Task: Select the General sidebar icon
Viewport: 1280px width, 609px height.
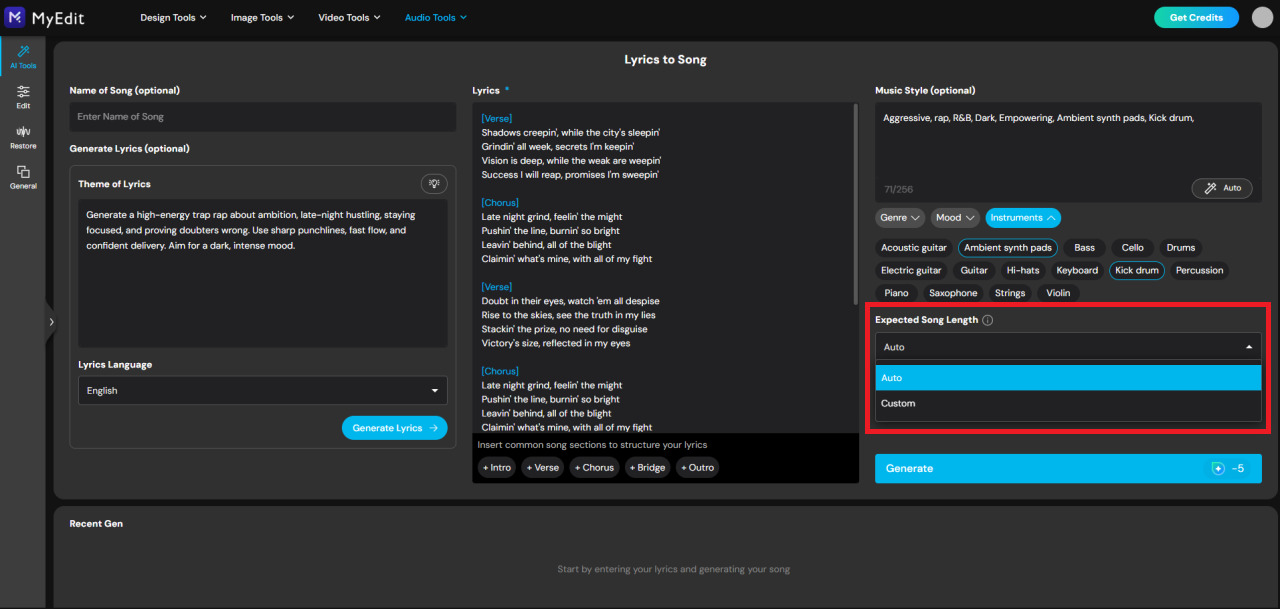Action: click(23, 177)
